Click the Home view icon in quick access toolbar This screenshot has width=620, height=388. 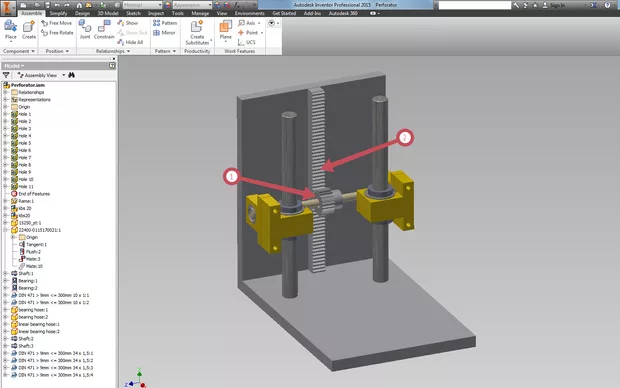79,5
